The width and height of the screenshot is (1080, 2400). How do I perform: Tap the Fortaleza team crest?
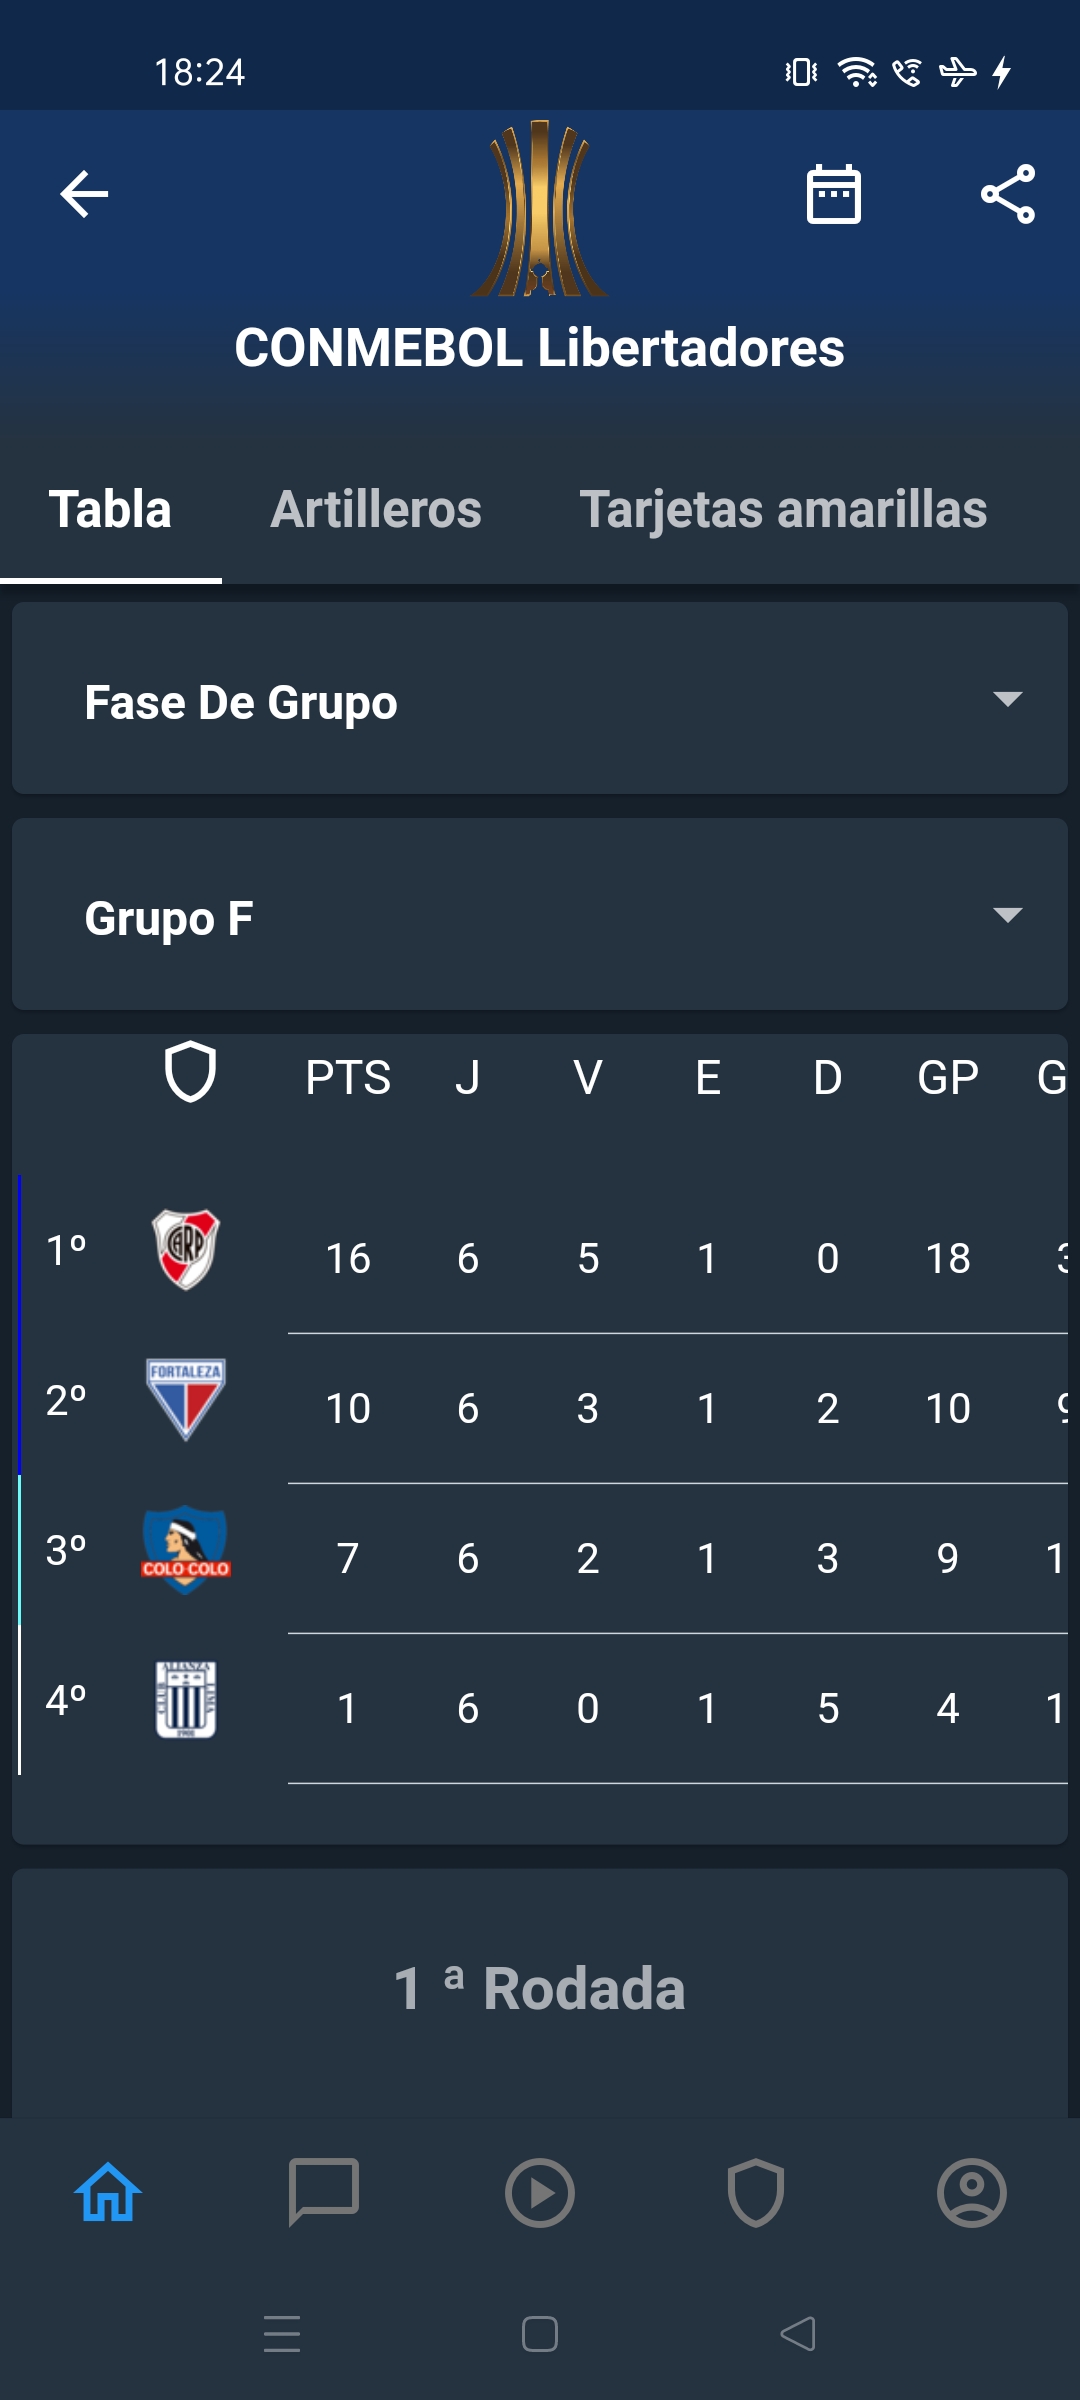tap(186, 1399)
